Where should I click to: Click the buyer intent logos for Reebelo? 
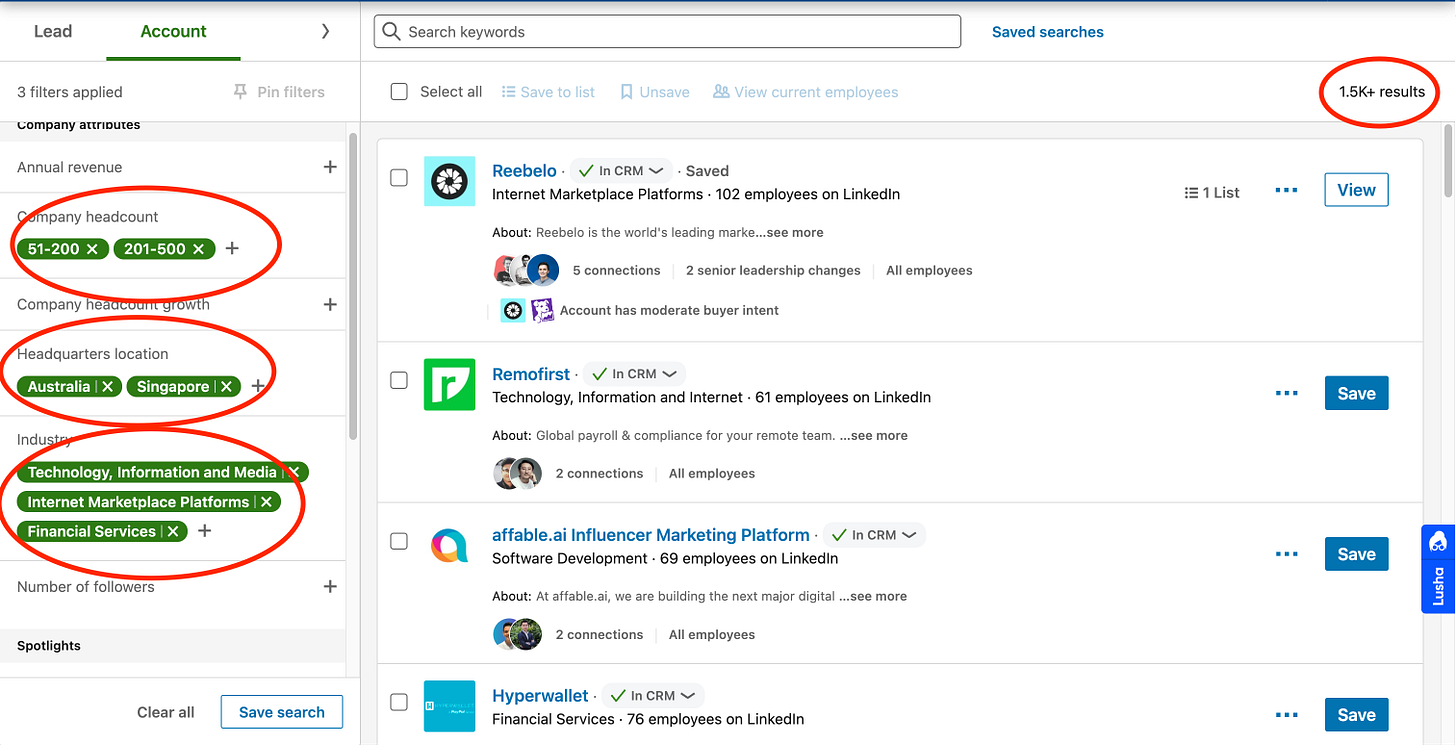tap(528, 311)
